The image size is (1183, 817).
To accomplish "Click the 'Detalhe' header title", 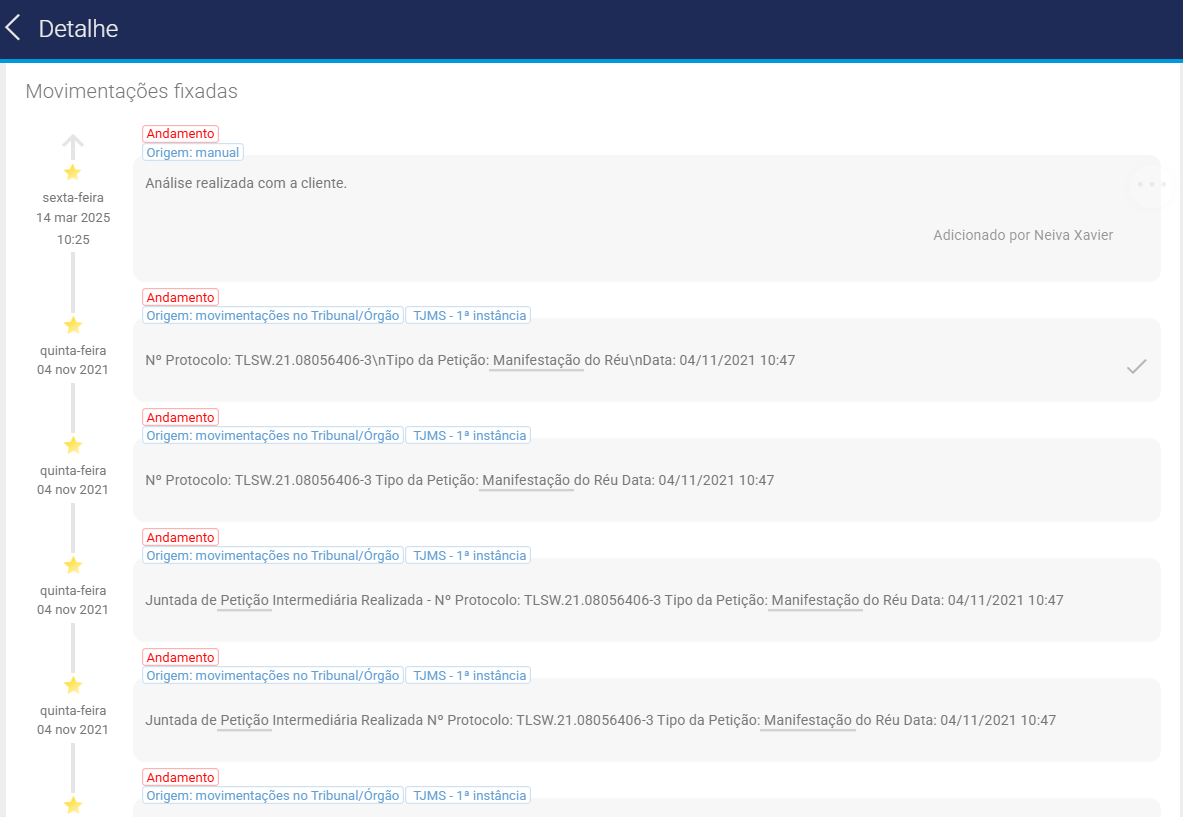I will (78, 29).
